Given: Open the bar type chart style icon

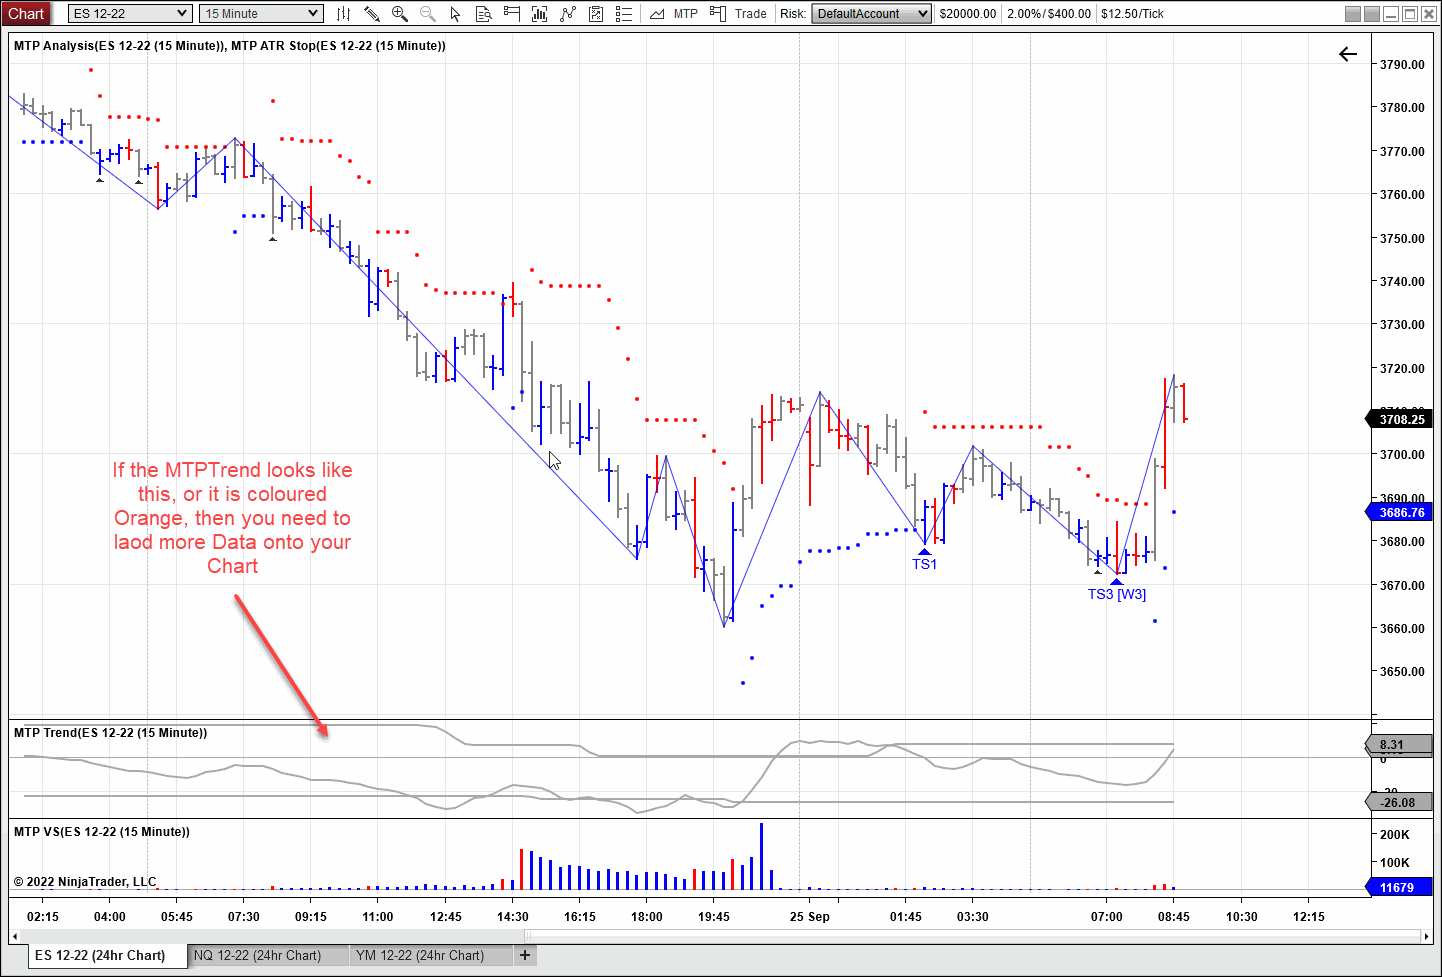Looking at the screenshot, I should tap(343, 14).
